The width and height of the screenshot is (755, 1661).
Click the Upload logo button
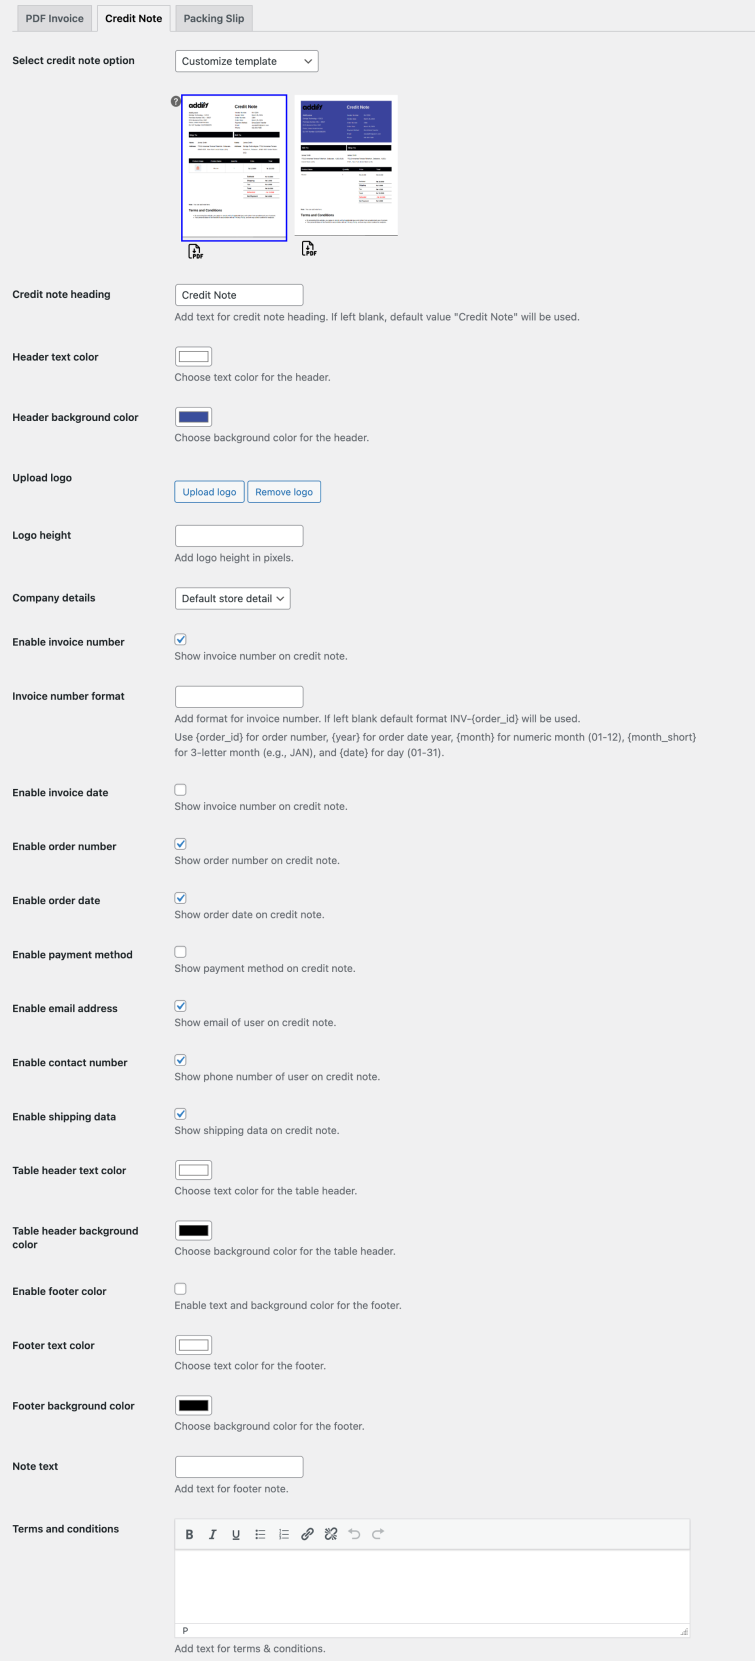(209, 492)
